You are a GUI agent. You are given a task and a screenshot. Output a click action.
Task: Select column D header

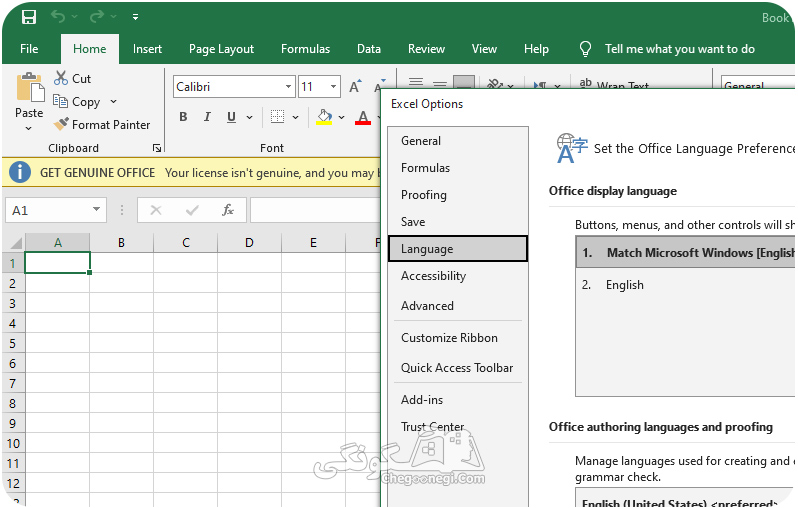[x=249, y=243]
